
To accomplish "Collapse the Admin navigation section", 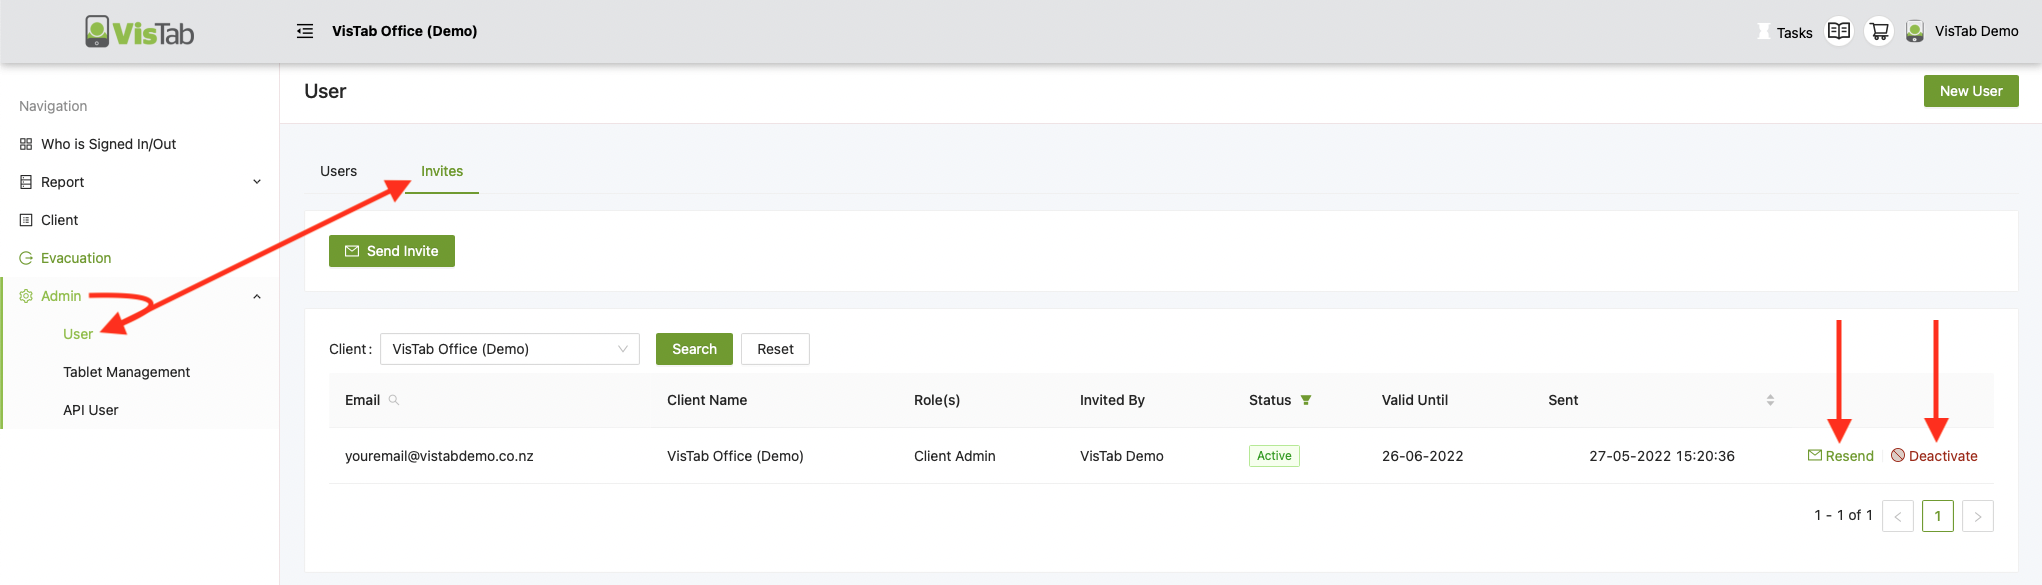I will (257, 296).
